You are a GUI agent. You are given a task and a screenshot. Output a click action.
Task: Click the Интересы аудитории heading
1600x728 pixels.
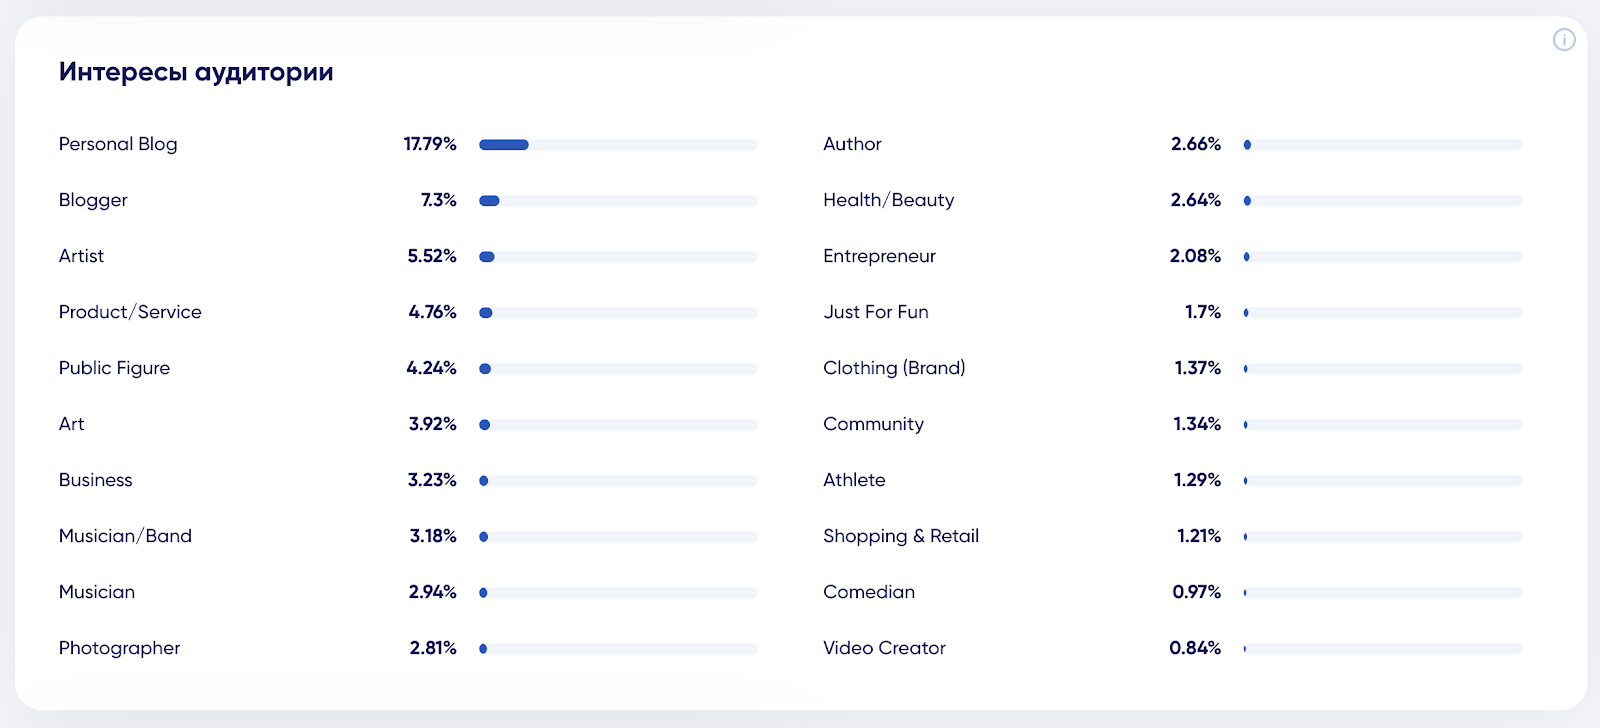(196, 72)
